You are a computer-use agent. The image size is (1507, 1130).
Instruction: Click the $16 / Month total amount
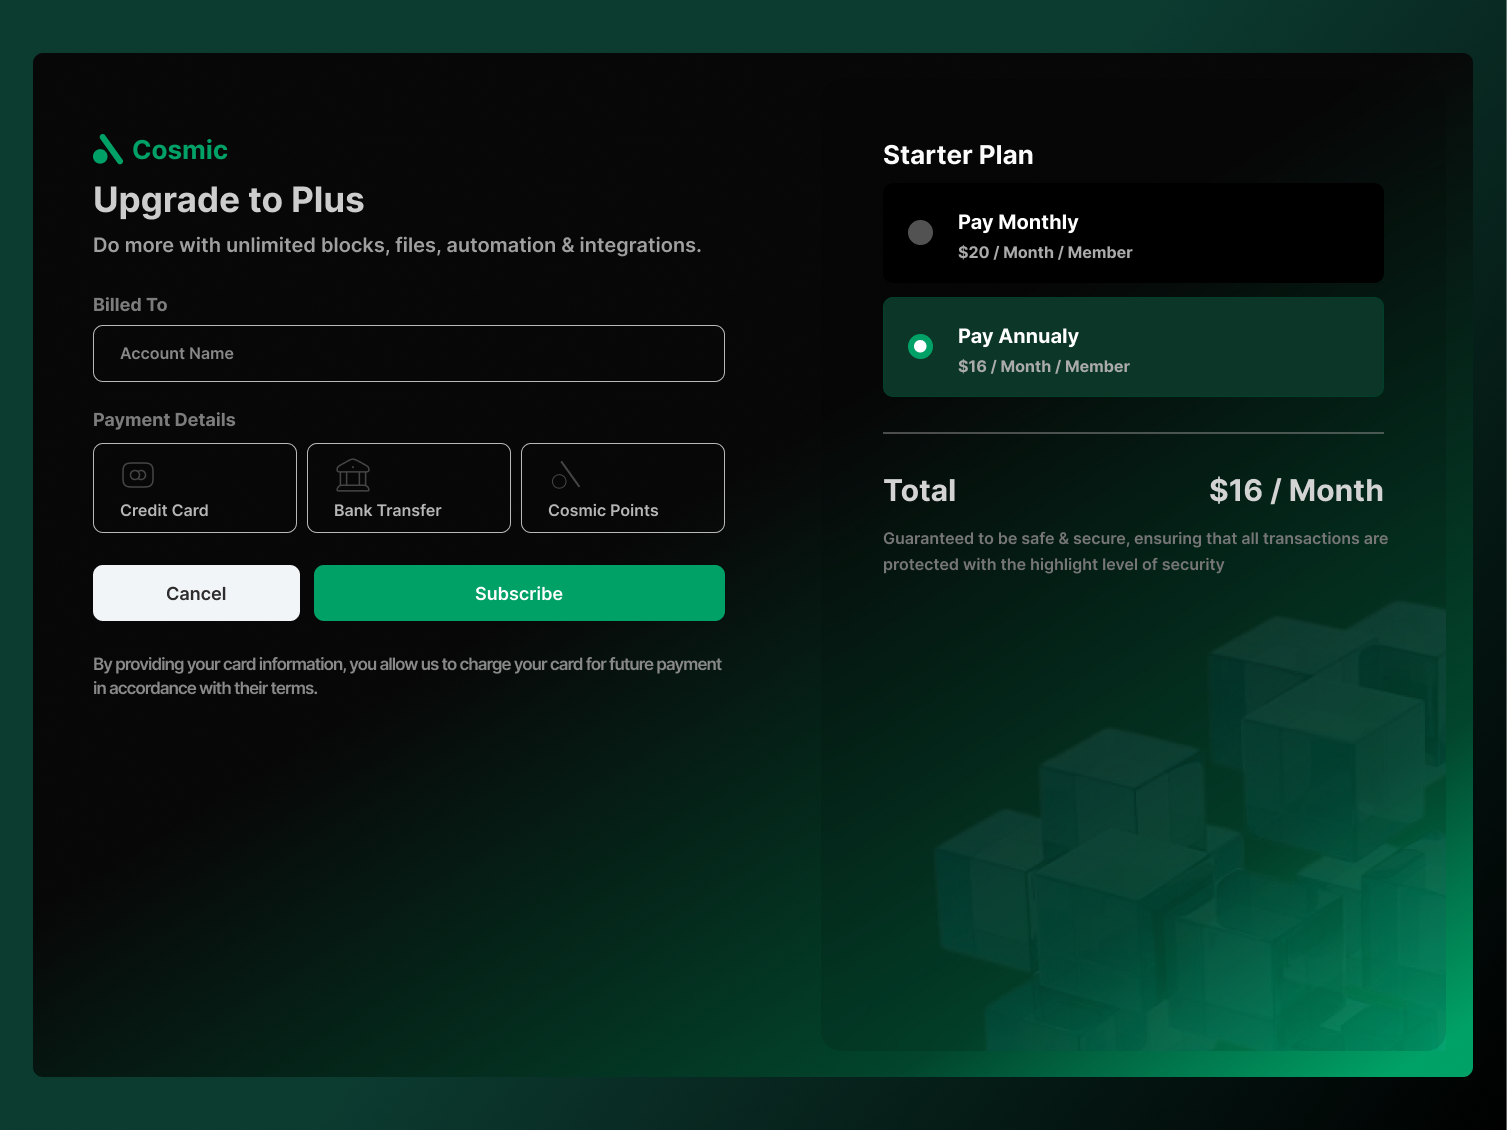tap(1295, 490)
